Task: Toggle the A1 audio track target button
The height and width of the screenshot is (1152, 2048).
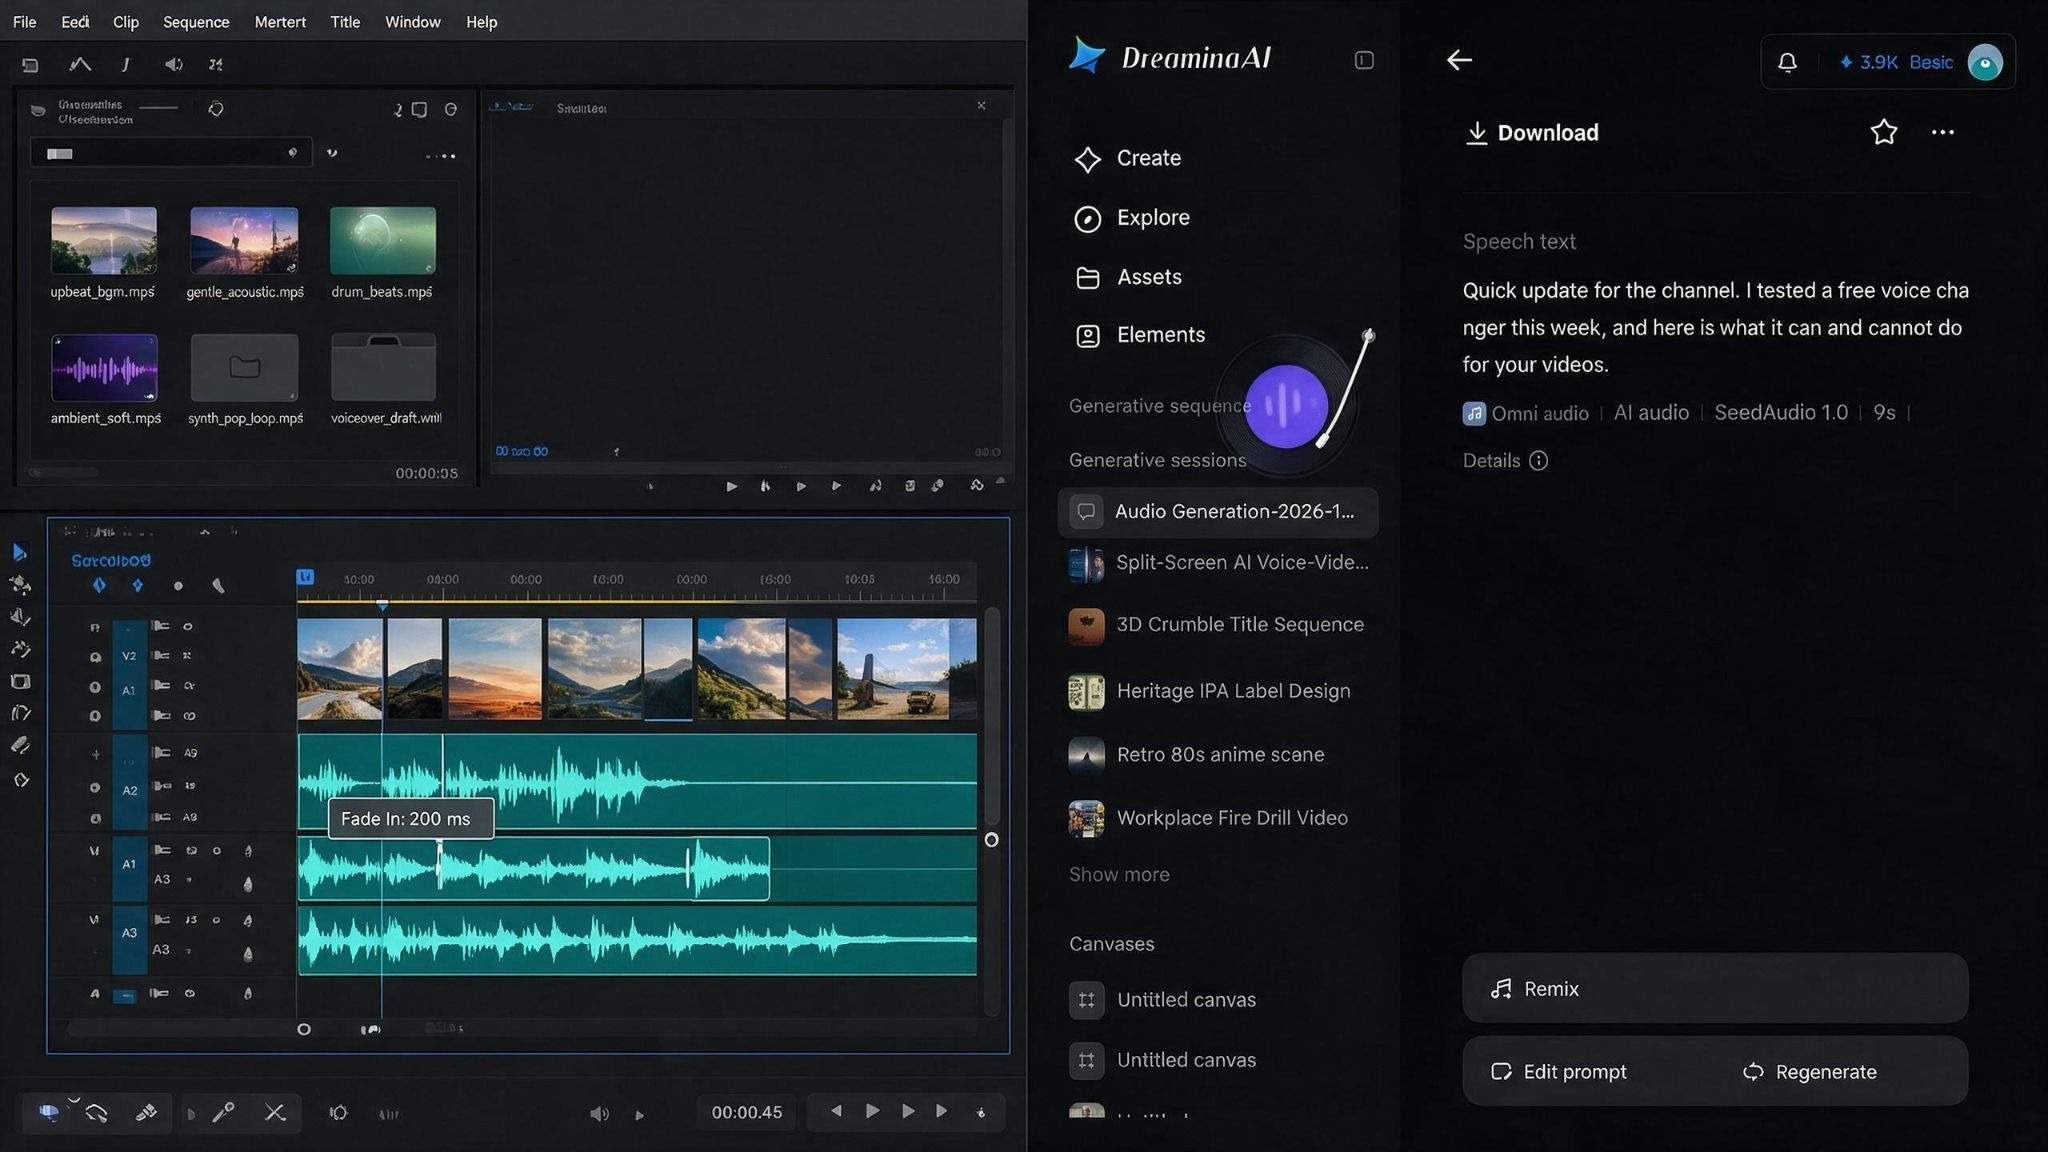Action: (129, 864)
